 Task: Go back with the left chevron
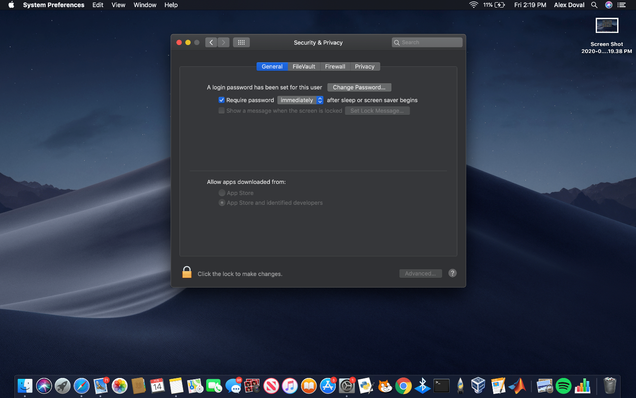[x=211, y=42]
